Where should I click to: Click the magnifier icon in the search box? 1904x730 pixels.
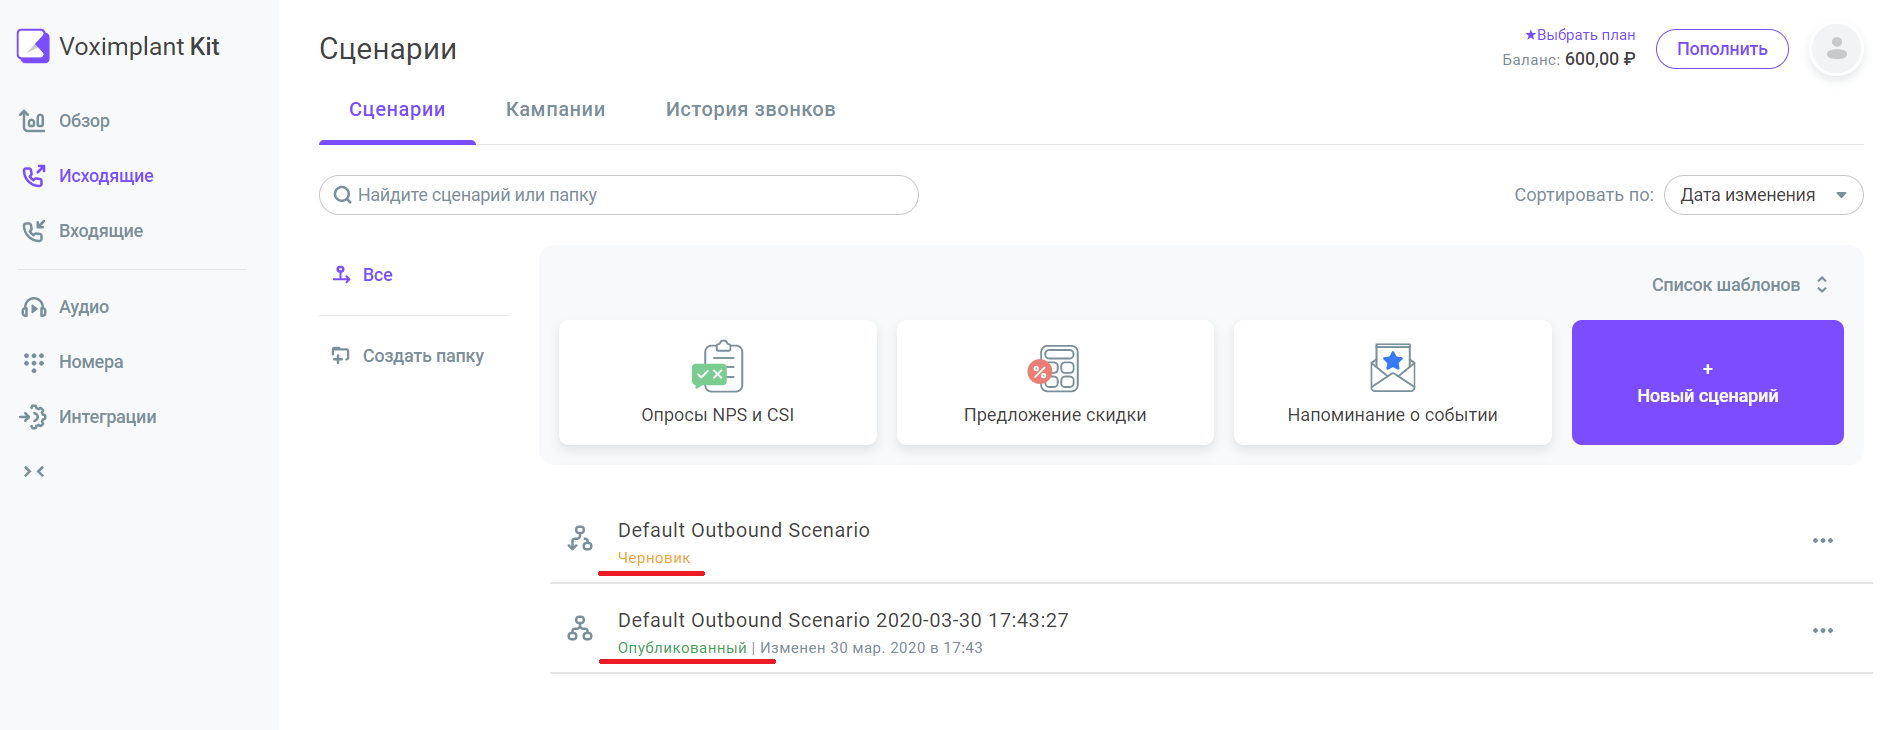(x=342, y=195)
